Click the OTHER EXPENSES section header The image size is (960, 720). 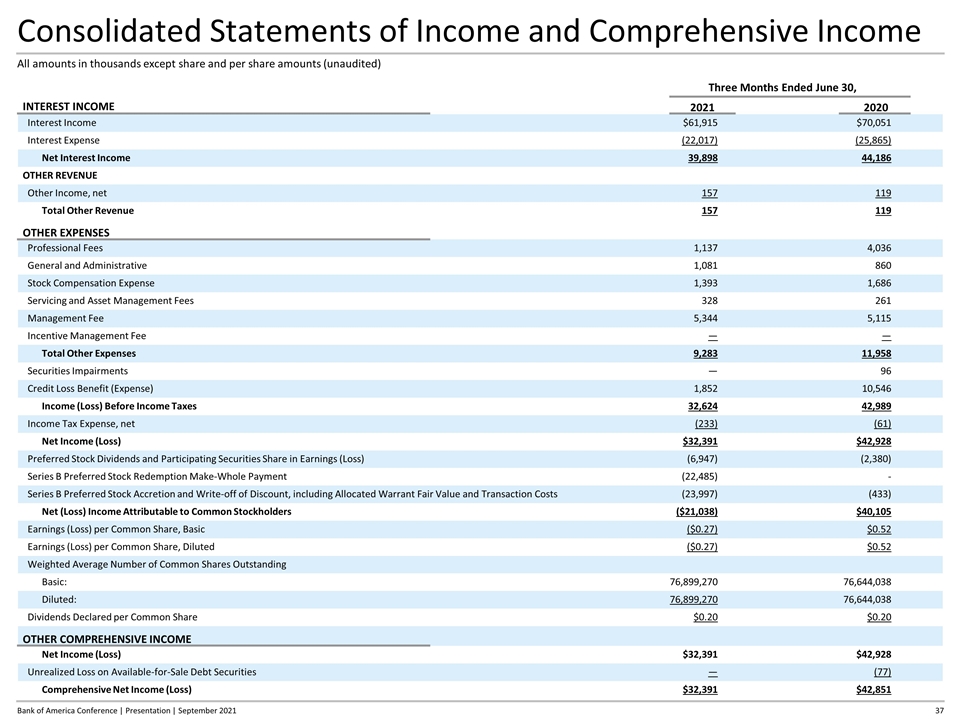click(66, 233)
